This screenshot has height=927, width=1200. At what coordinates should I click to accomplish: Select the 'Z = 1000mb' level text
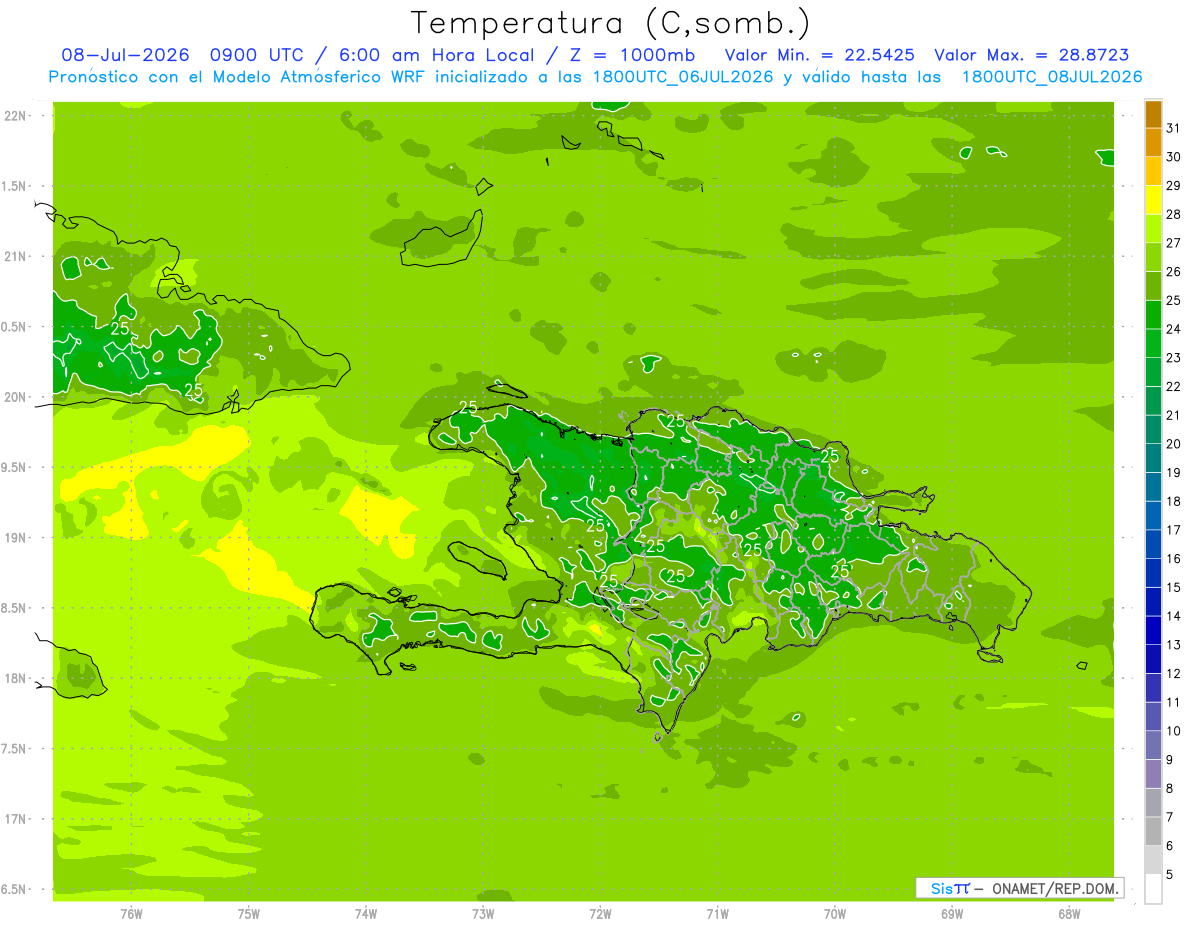click(x=632, y=55)
